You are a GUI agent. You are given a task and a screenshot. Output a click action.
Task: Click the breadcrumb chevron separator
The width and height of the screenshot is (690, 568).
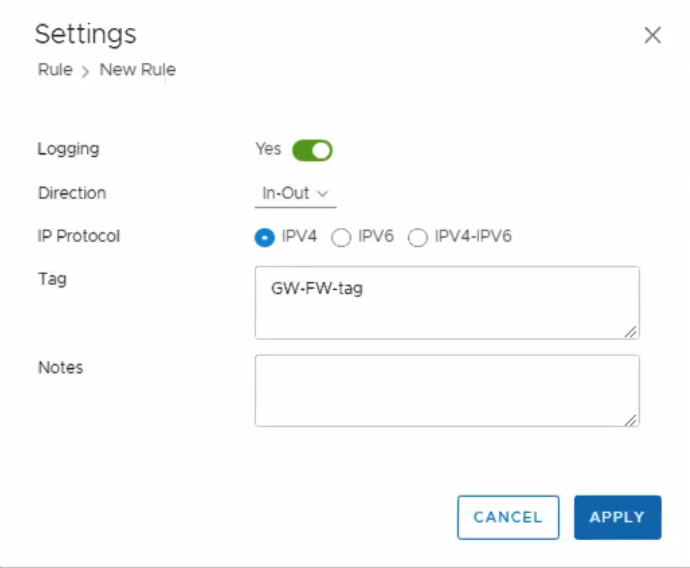[x=86, y=71]
